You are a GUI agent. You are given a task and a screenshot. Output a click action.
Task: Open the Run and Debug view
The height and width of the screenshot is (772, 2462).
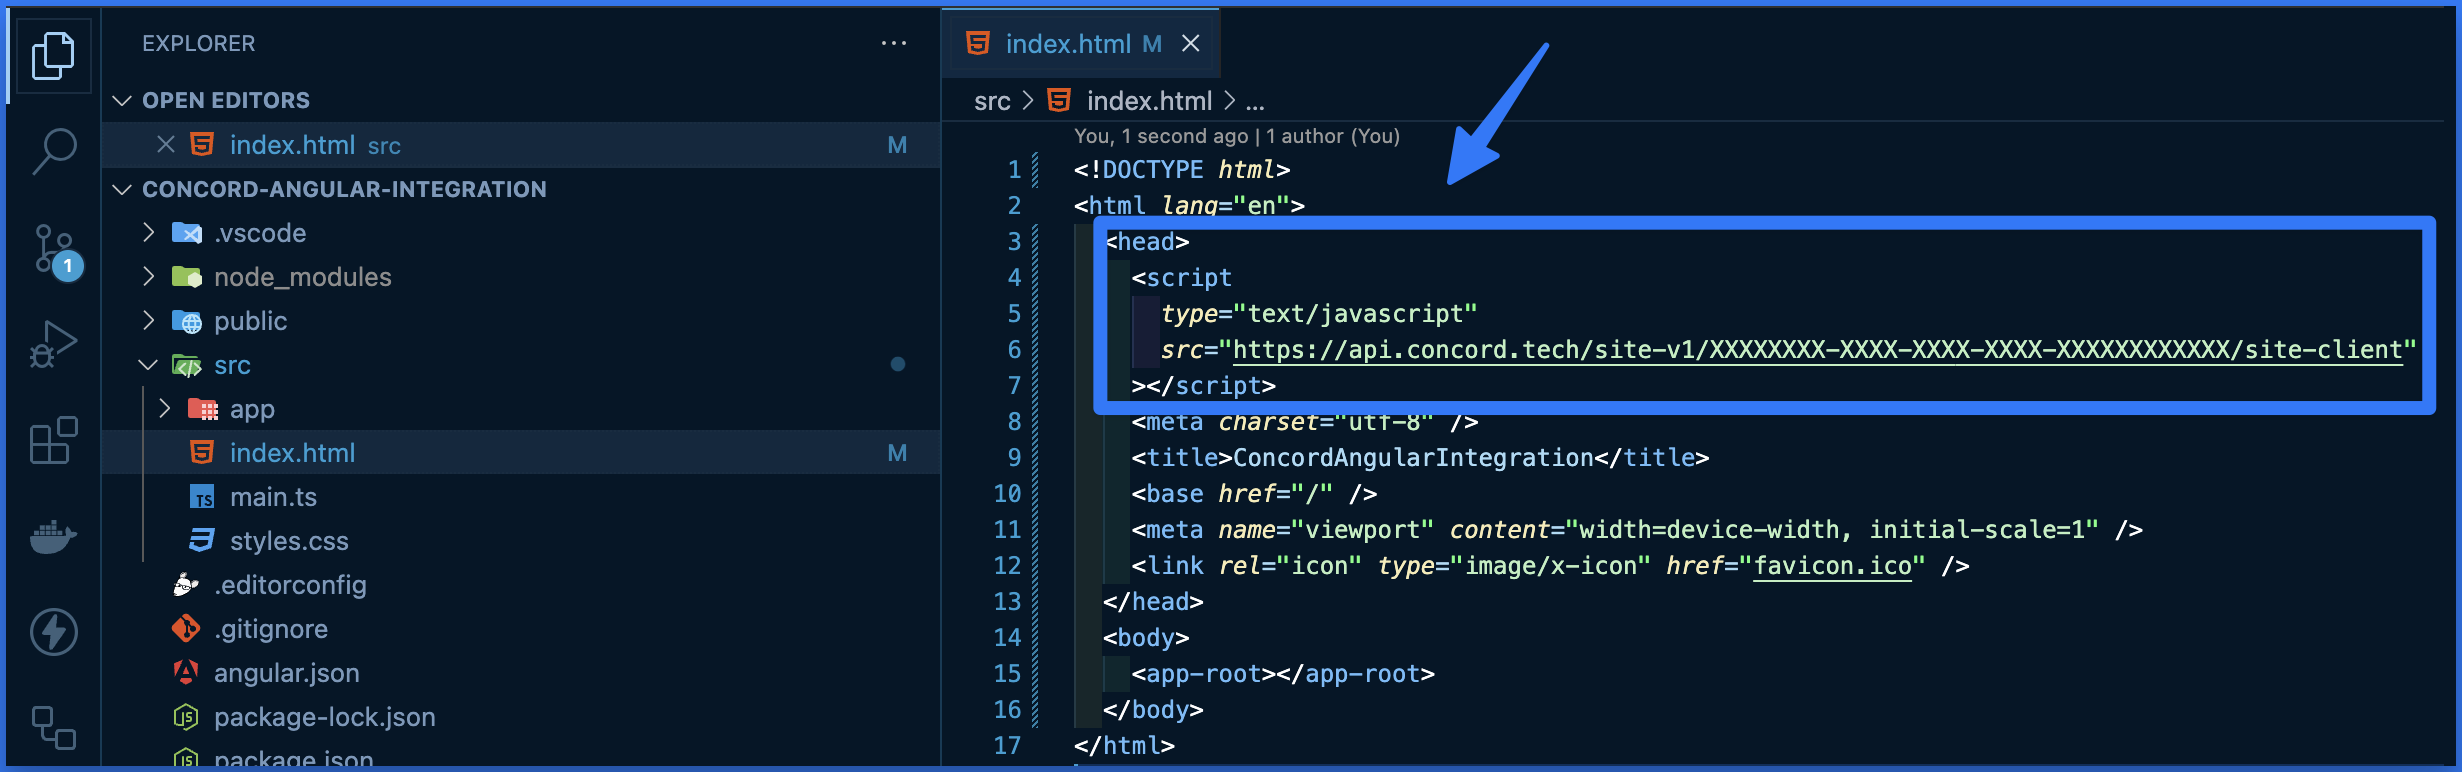(53, 344)
